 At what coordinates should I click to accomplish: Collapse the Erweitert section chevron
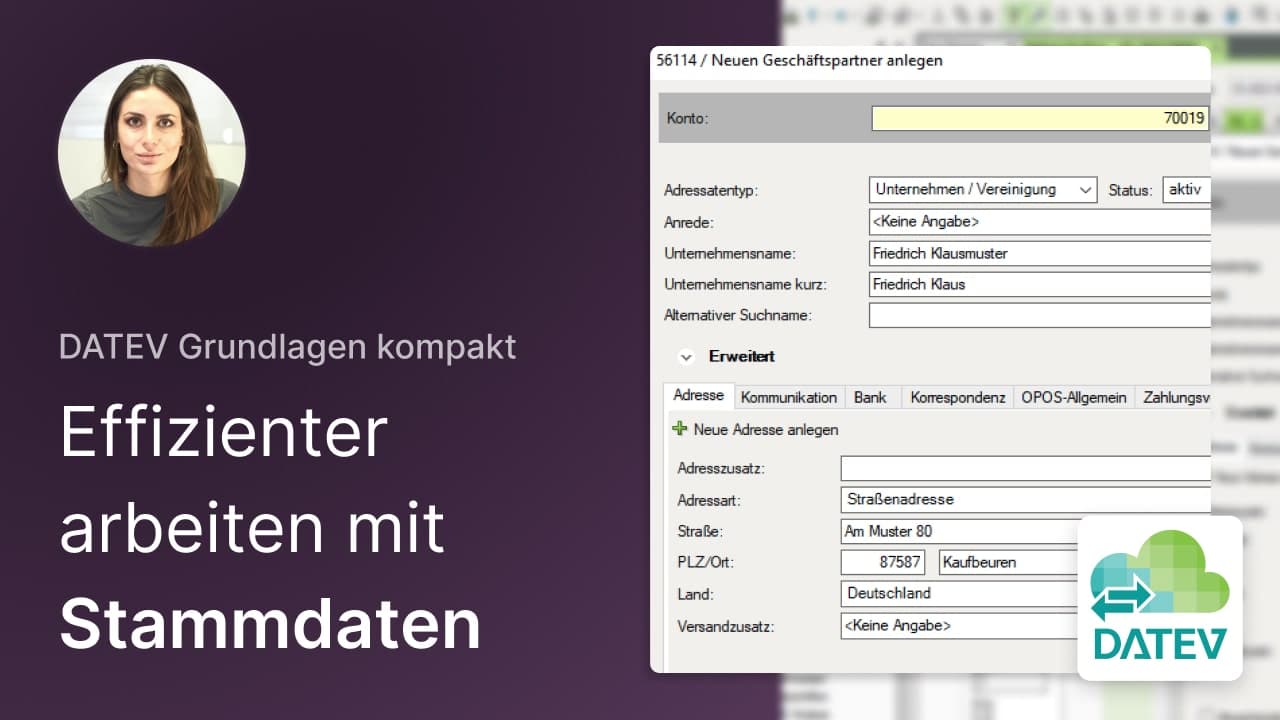[686, 357]
